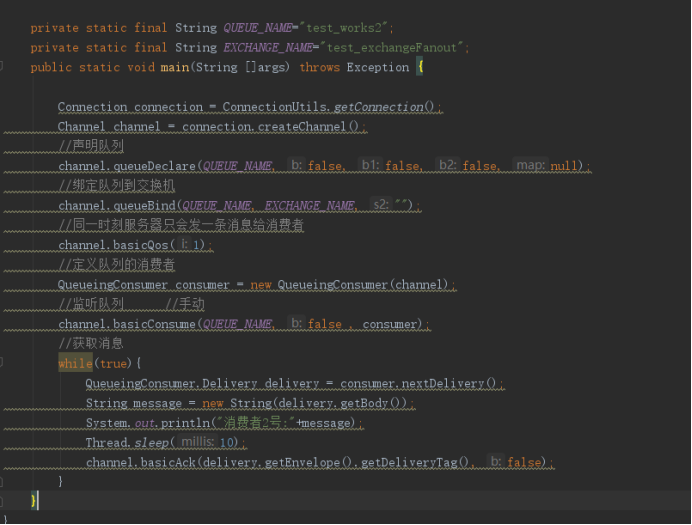The height and width of the screenshot is (525, 692).
Task: Click the highlighted while keyword
Action: tap(75, 364)
